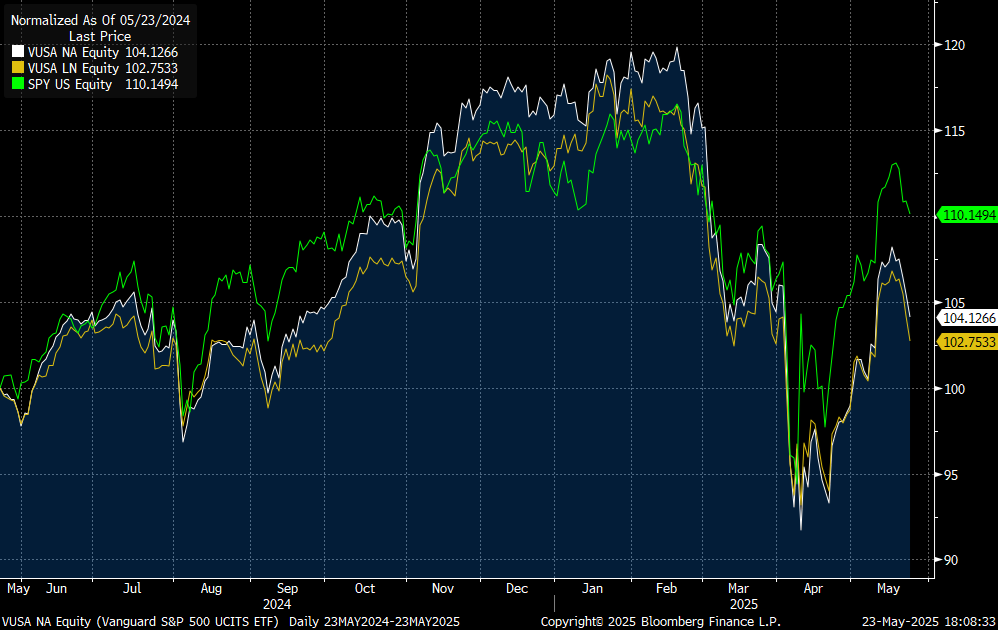Click the 'Mar' month label on the time axis
Viewport: 998px width, 630px height.
[738, 589]
